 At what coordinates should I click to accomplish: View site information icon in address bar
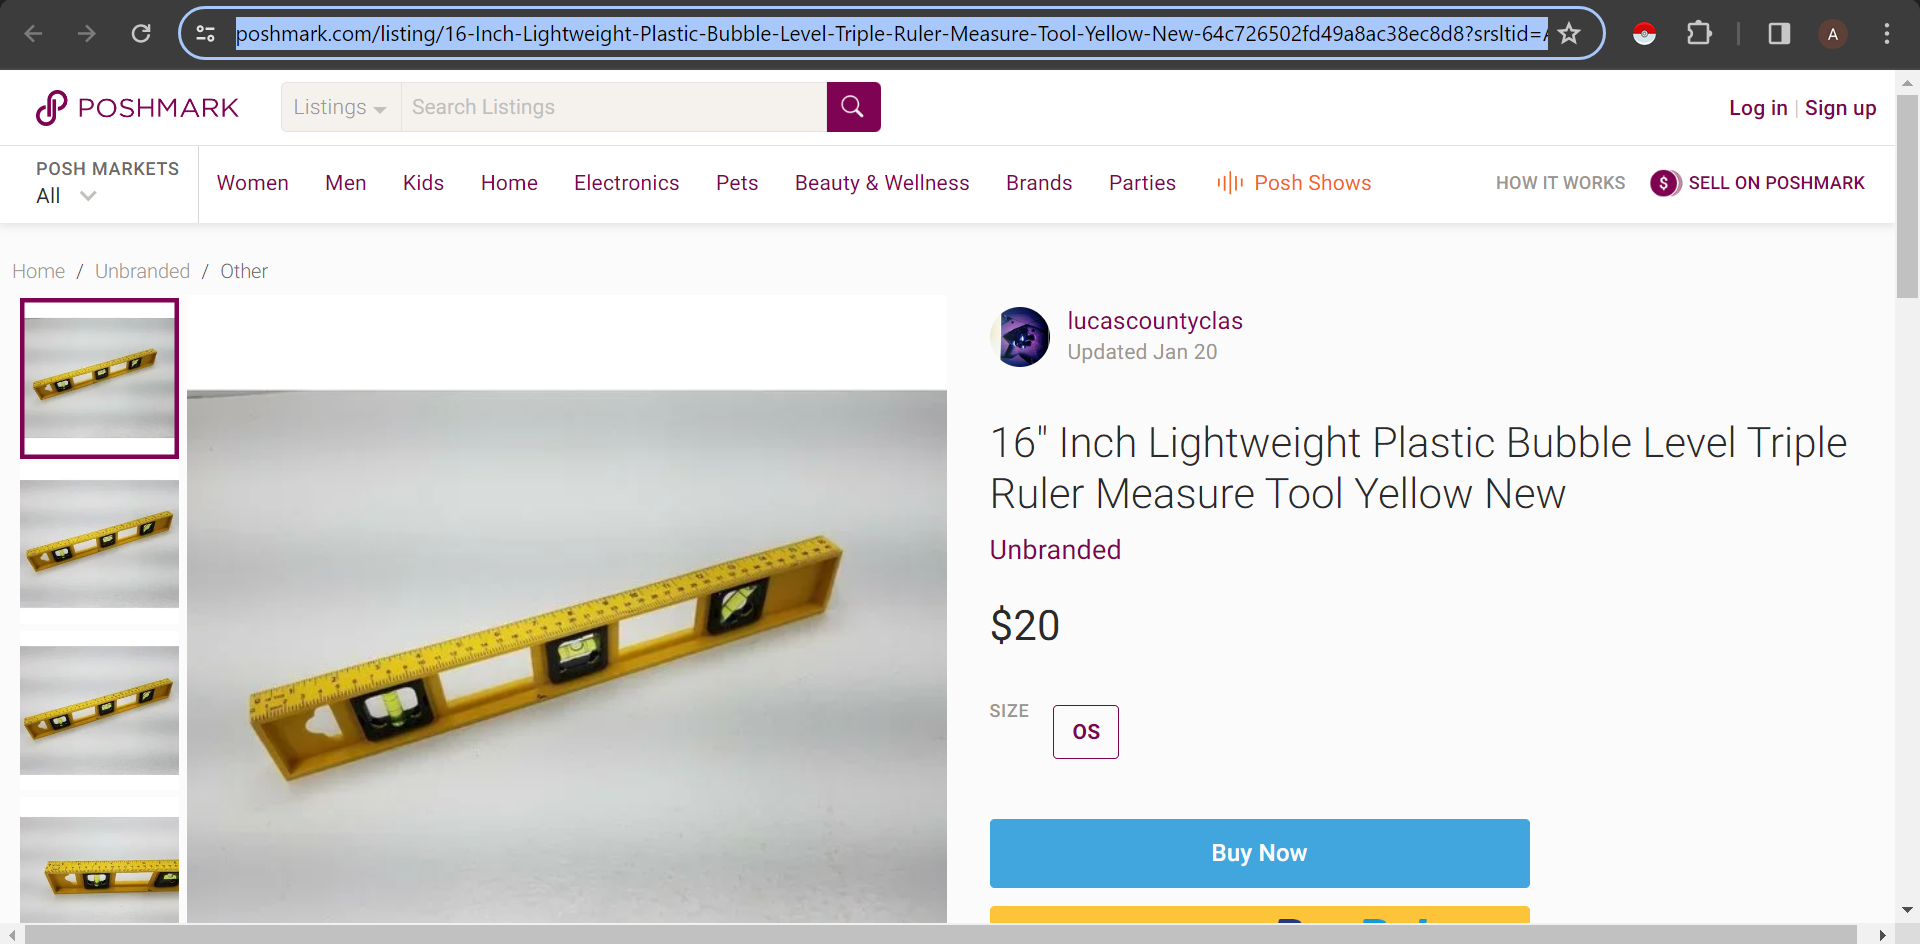[x=206, y=34]
